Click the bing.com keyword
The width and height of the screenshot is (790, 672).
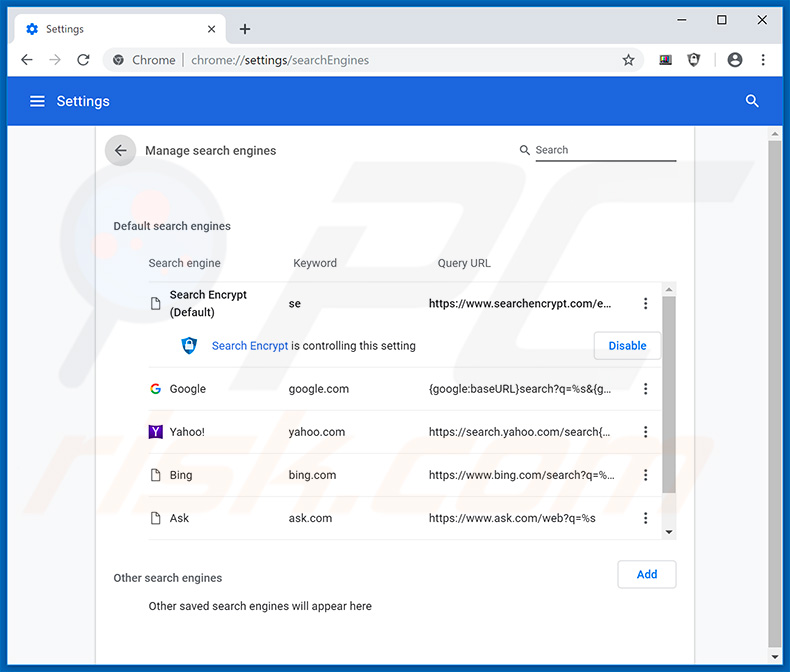312,475
